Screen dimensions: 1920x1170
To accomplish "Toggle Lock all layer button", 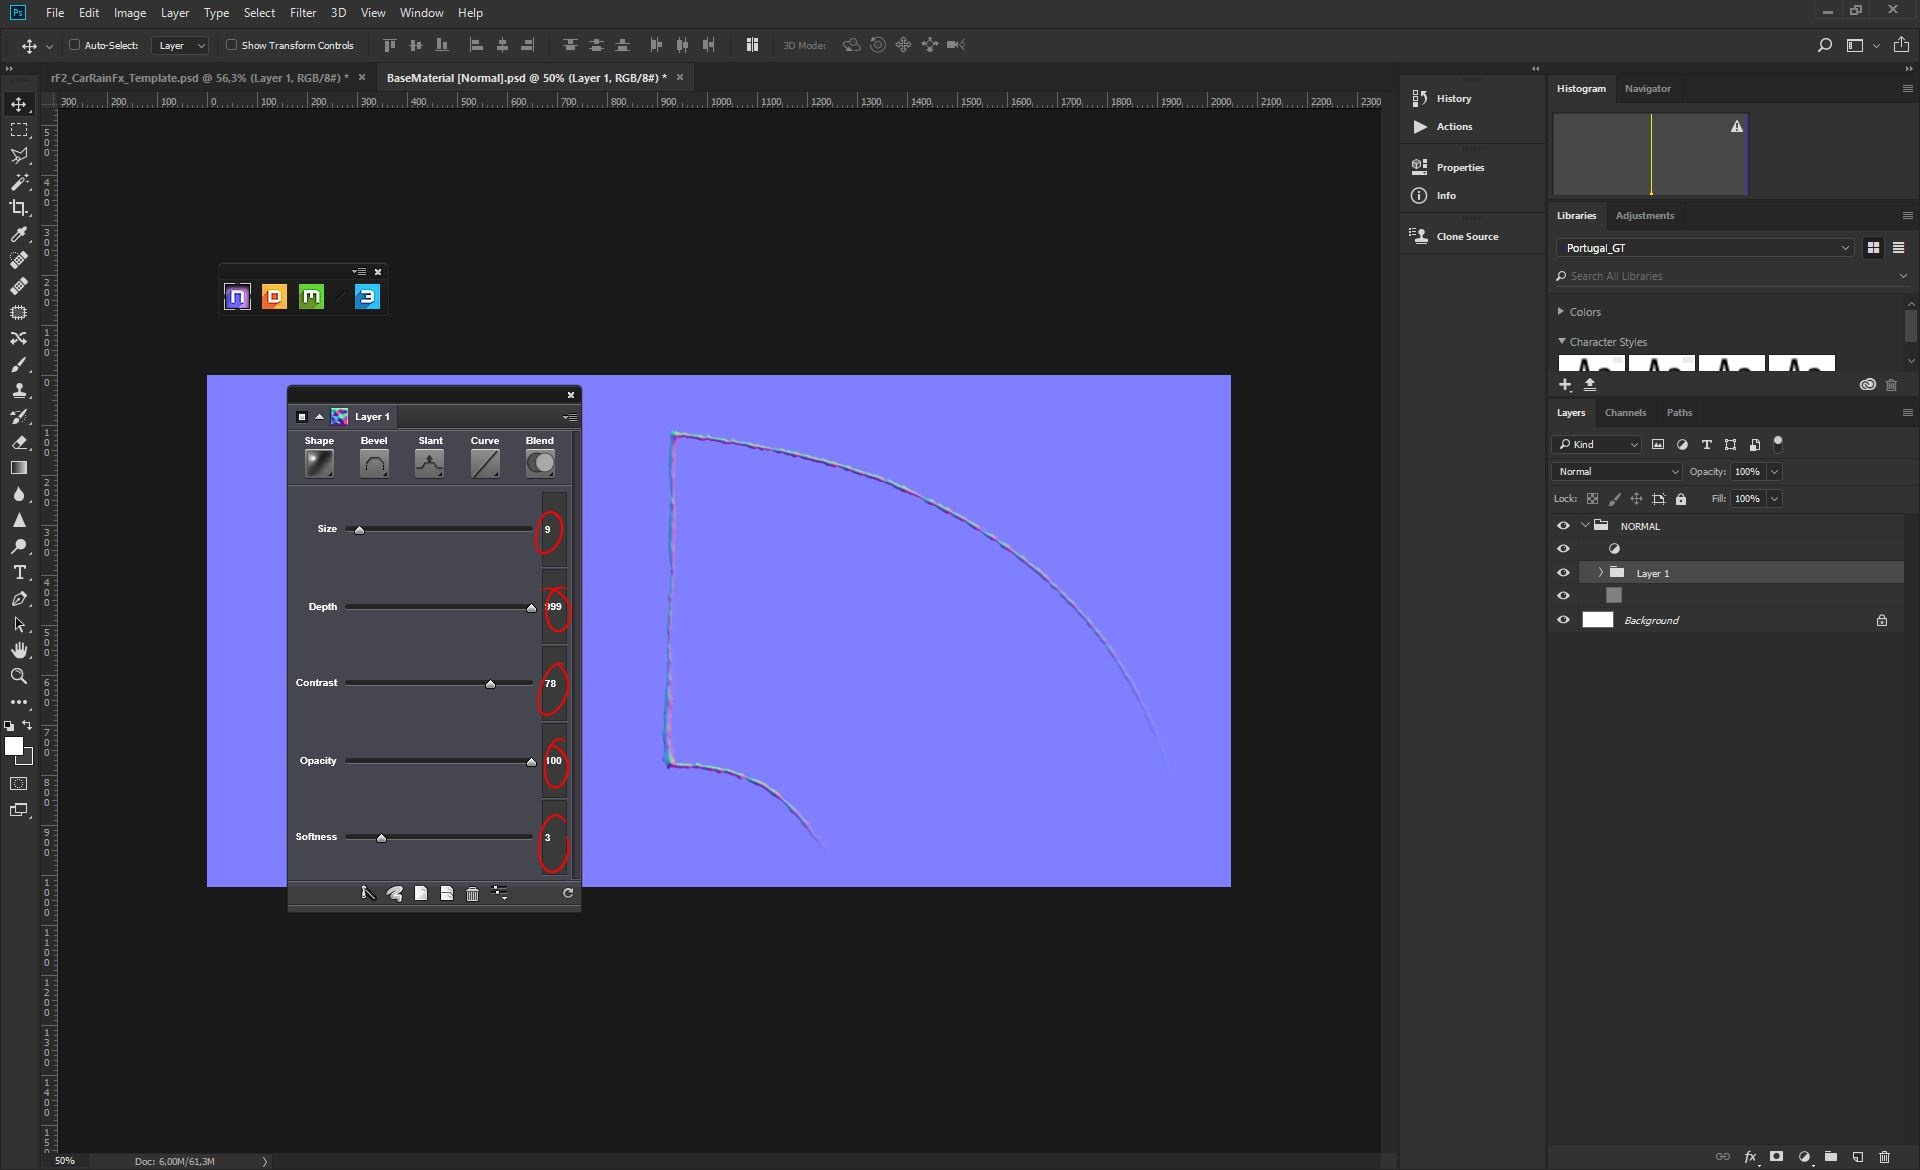I will coord(1681,499).
